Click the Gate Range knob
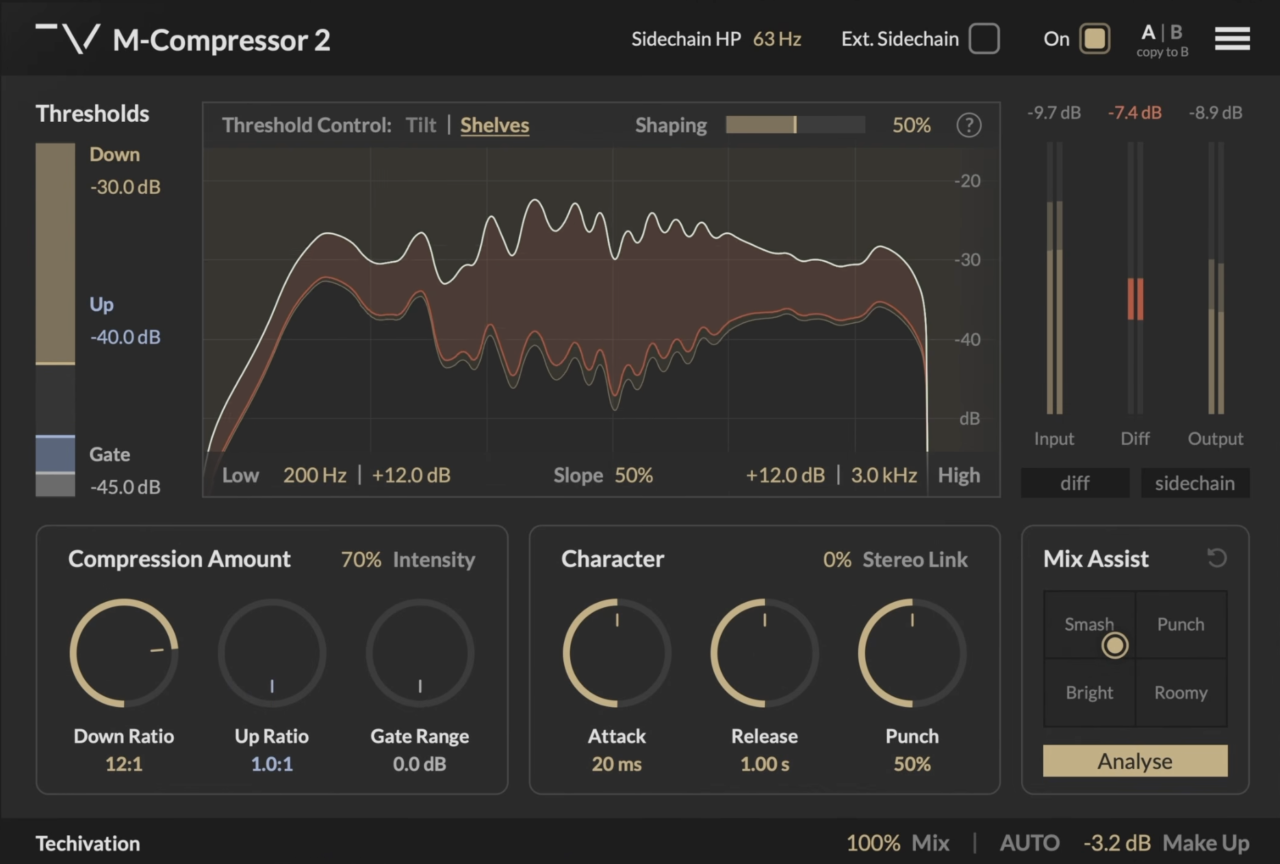This screenshot has width=1280, height=864. (420, 653)
